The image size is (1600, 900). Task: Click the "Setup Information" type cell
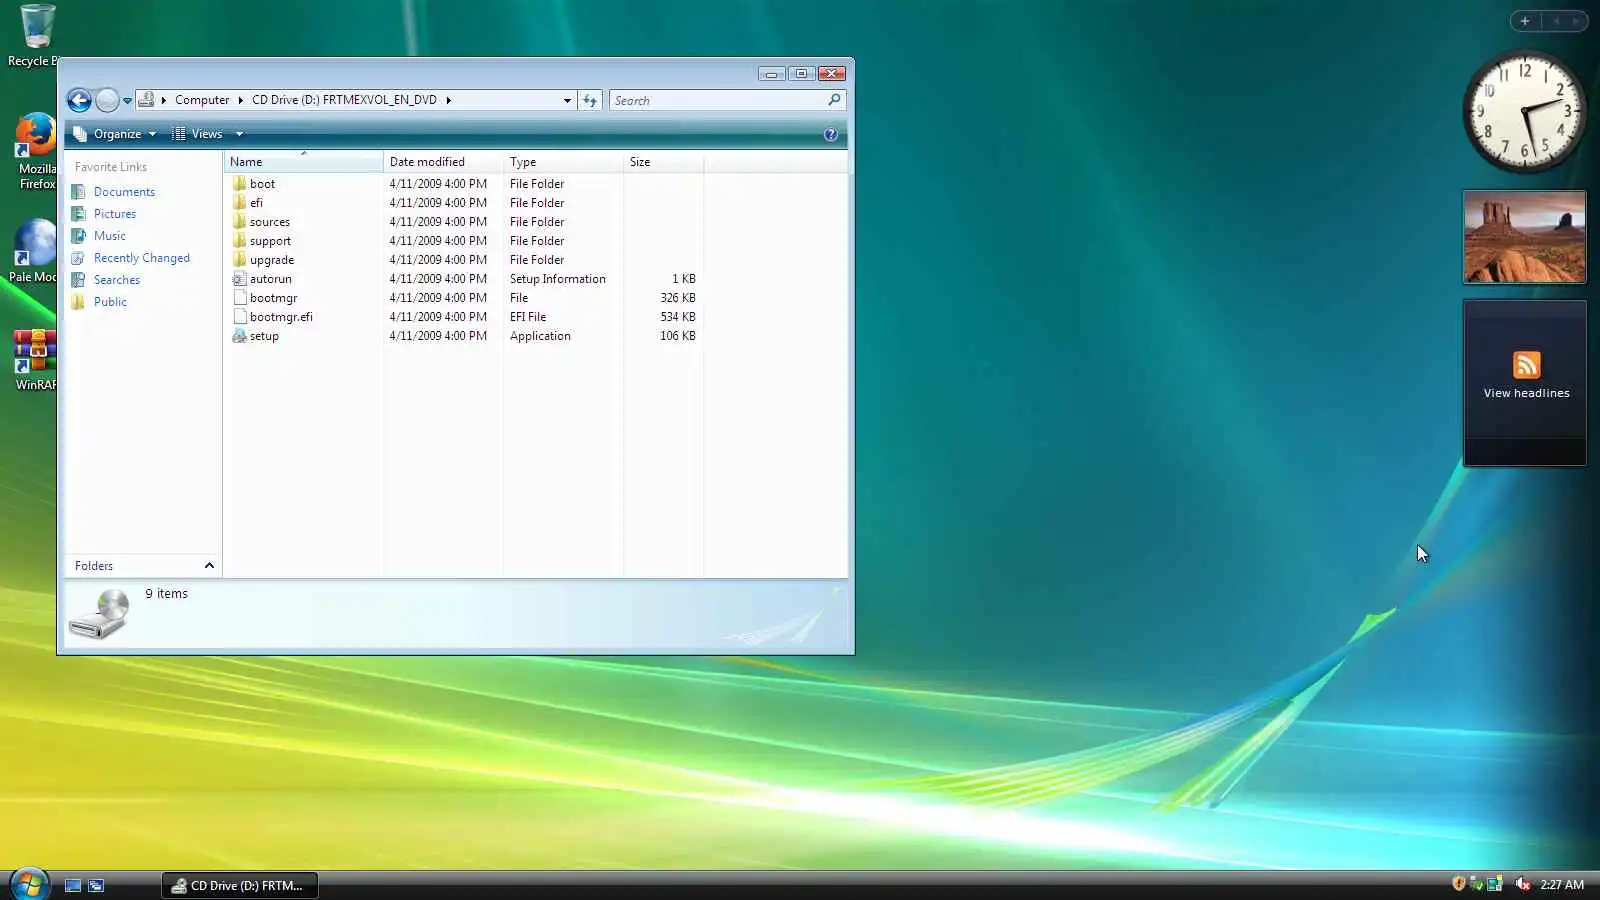point(557,279)
